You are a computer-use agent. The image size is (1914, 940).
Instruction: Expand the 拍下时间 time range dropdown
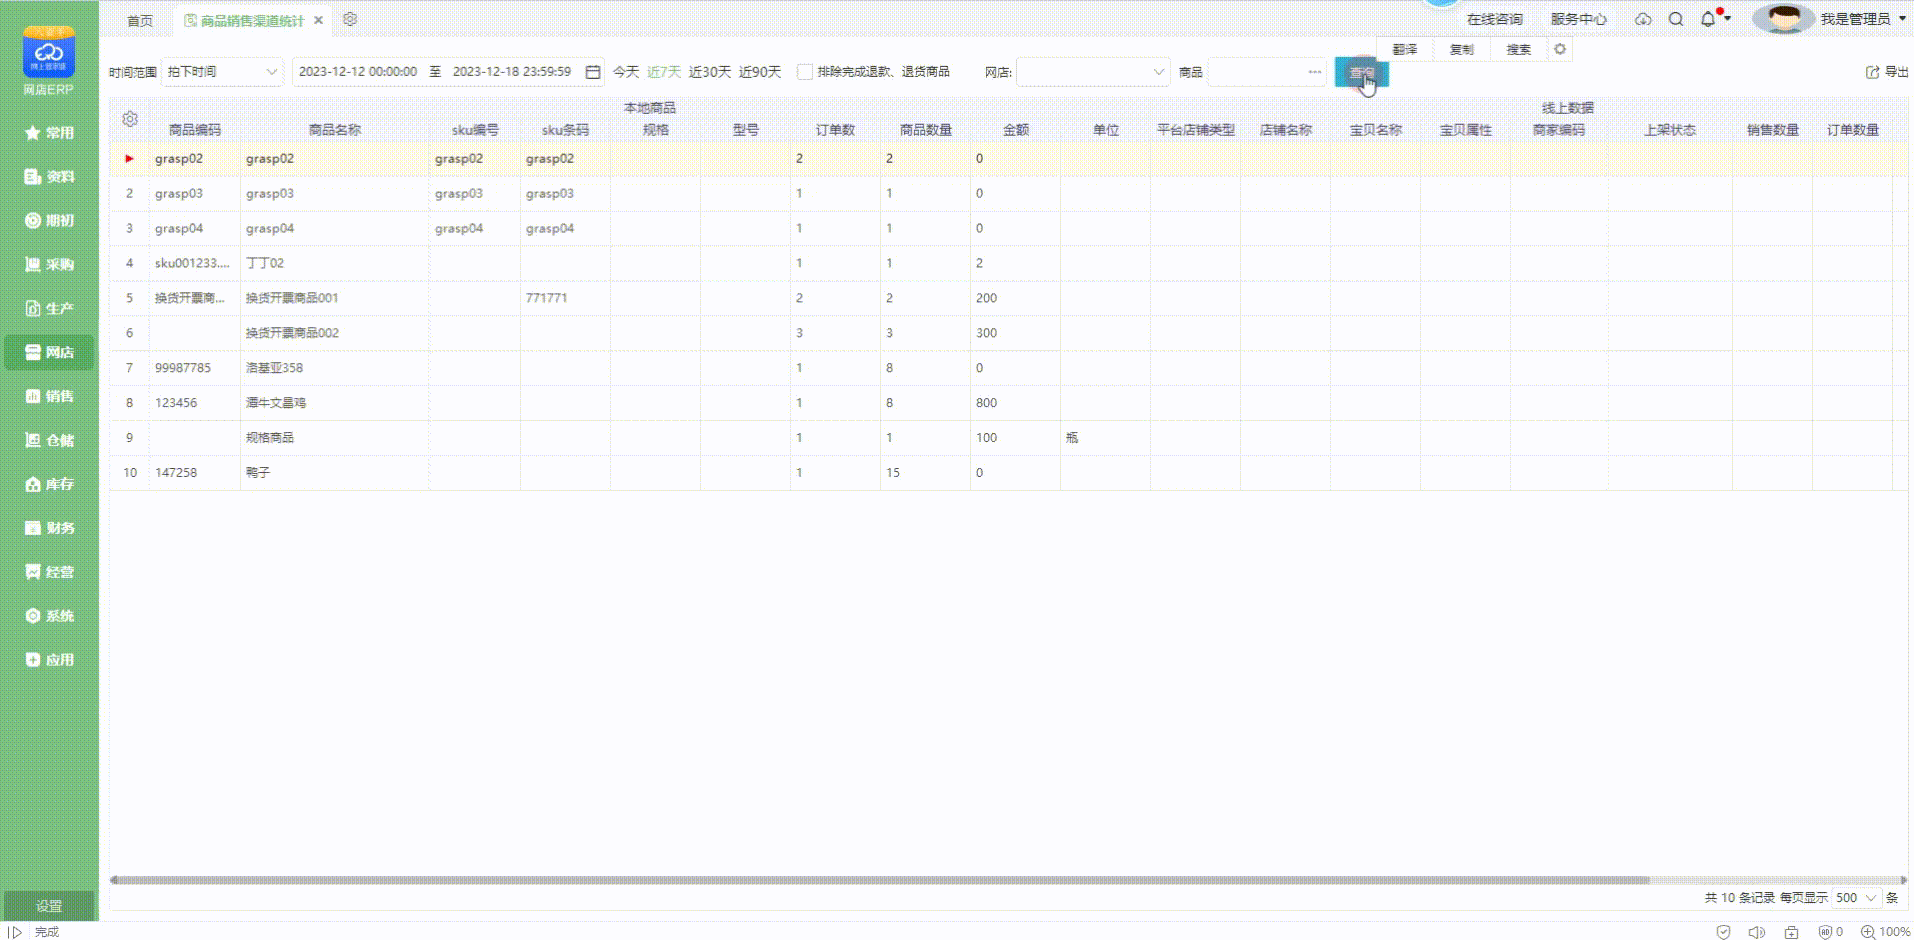click(222, 72)
